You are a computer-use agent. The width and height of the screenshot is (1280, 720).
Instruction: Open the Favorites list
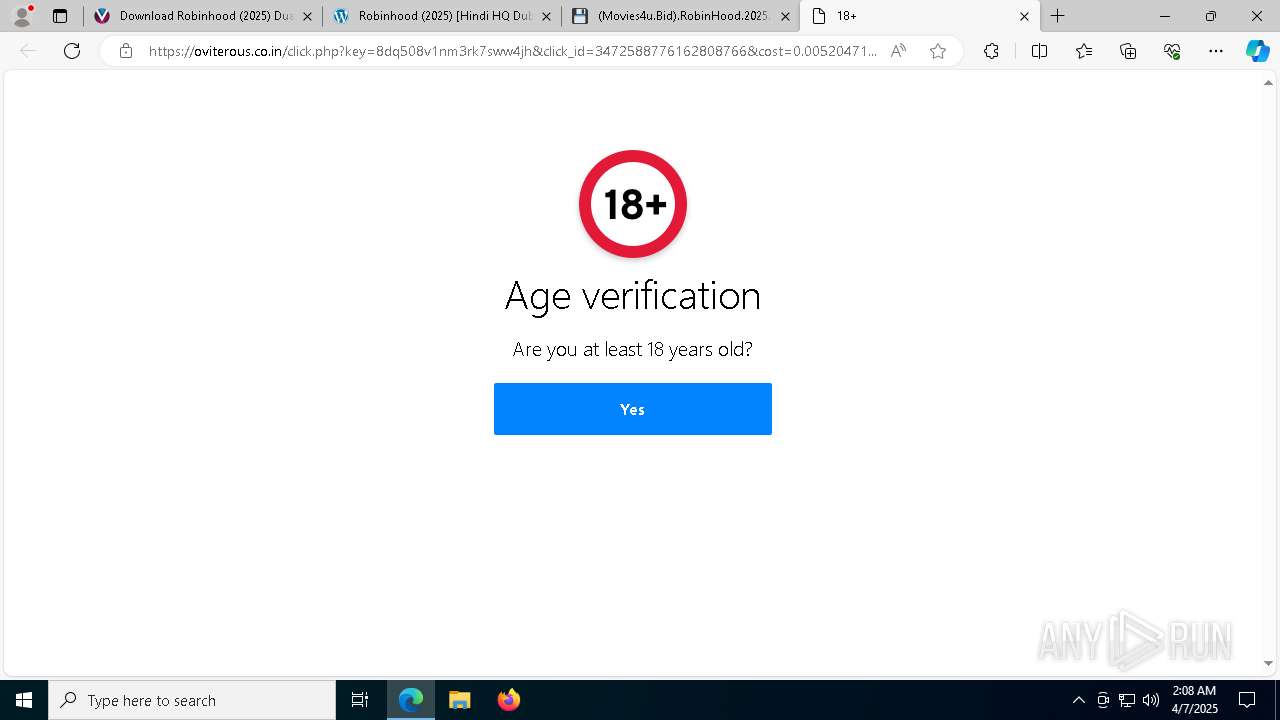1084,51
